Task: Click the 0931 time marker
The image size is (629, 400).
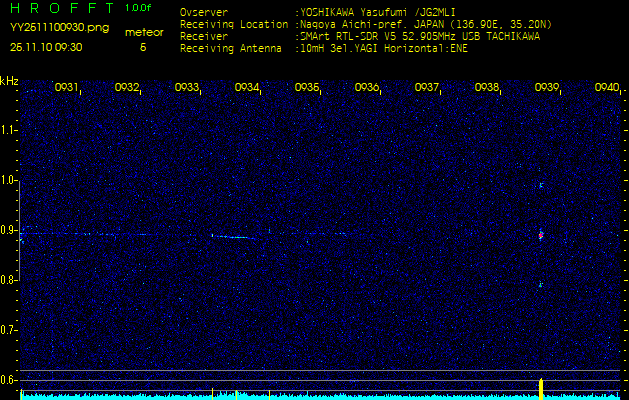Action: point(66,88)
